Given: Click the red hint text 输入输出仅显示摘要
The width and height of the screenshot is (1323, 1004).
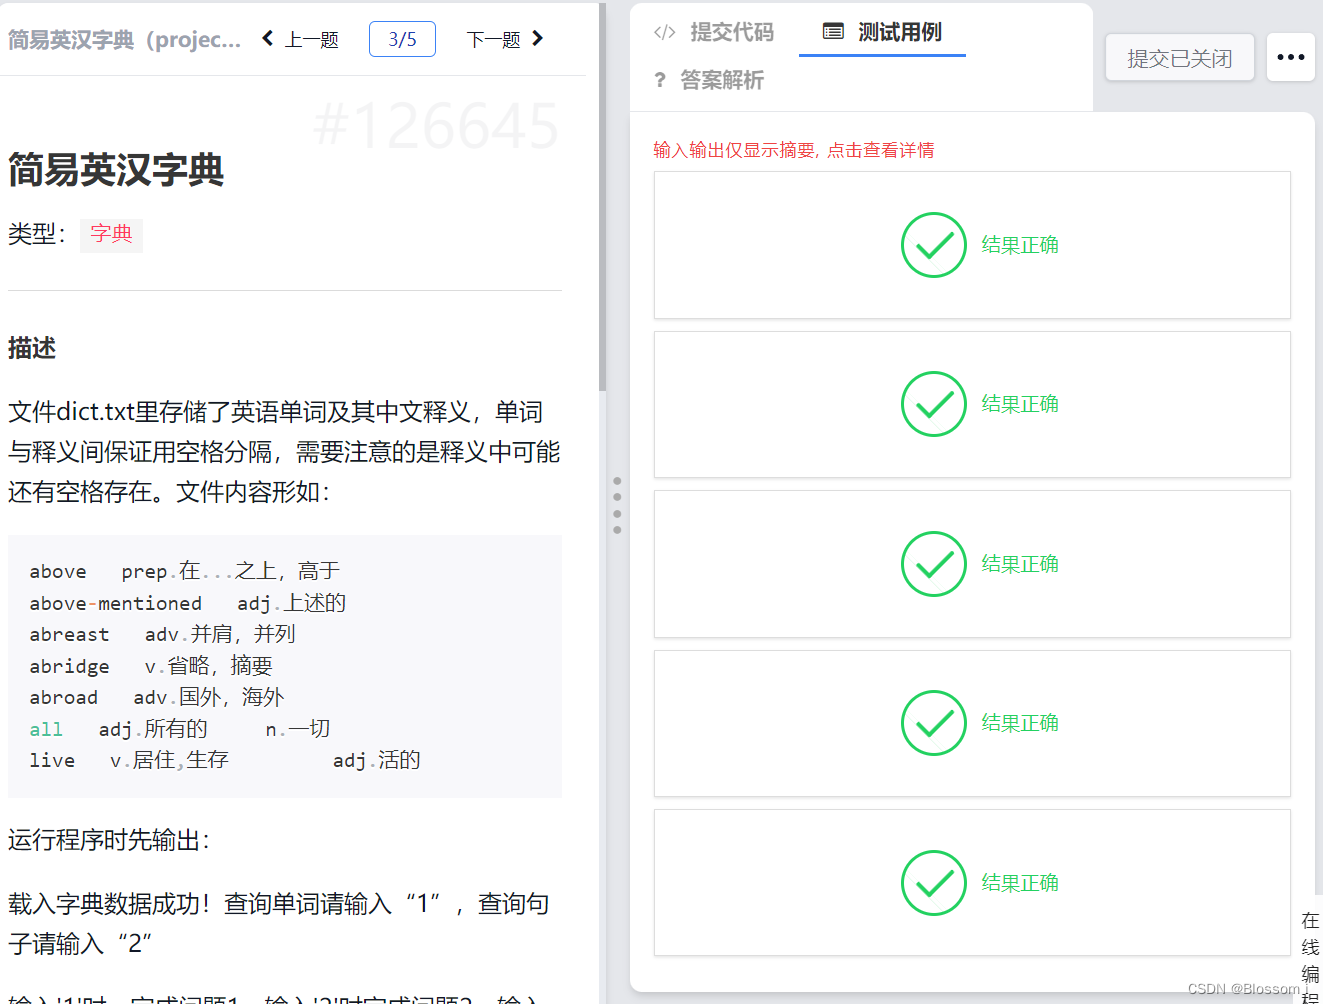Looking at the screenshot, I should coord(794,150).
